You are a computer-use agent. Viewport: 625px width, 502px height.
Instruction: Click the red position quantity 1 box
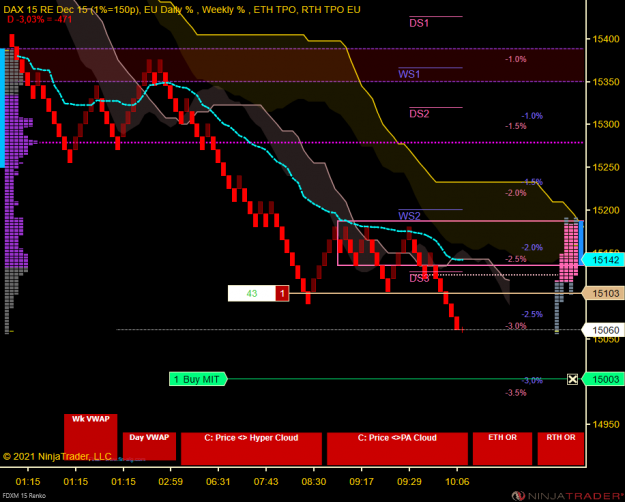coord(282,293)
